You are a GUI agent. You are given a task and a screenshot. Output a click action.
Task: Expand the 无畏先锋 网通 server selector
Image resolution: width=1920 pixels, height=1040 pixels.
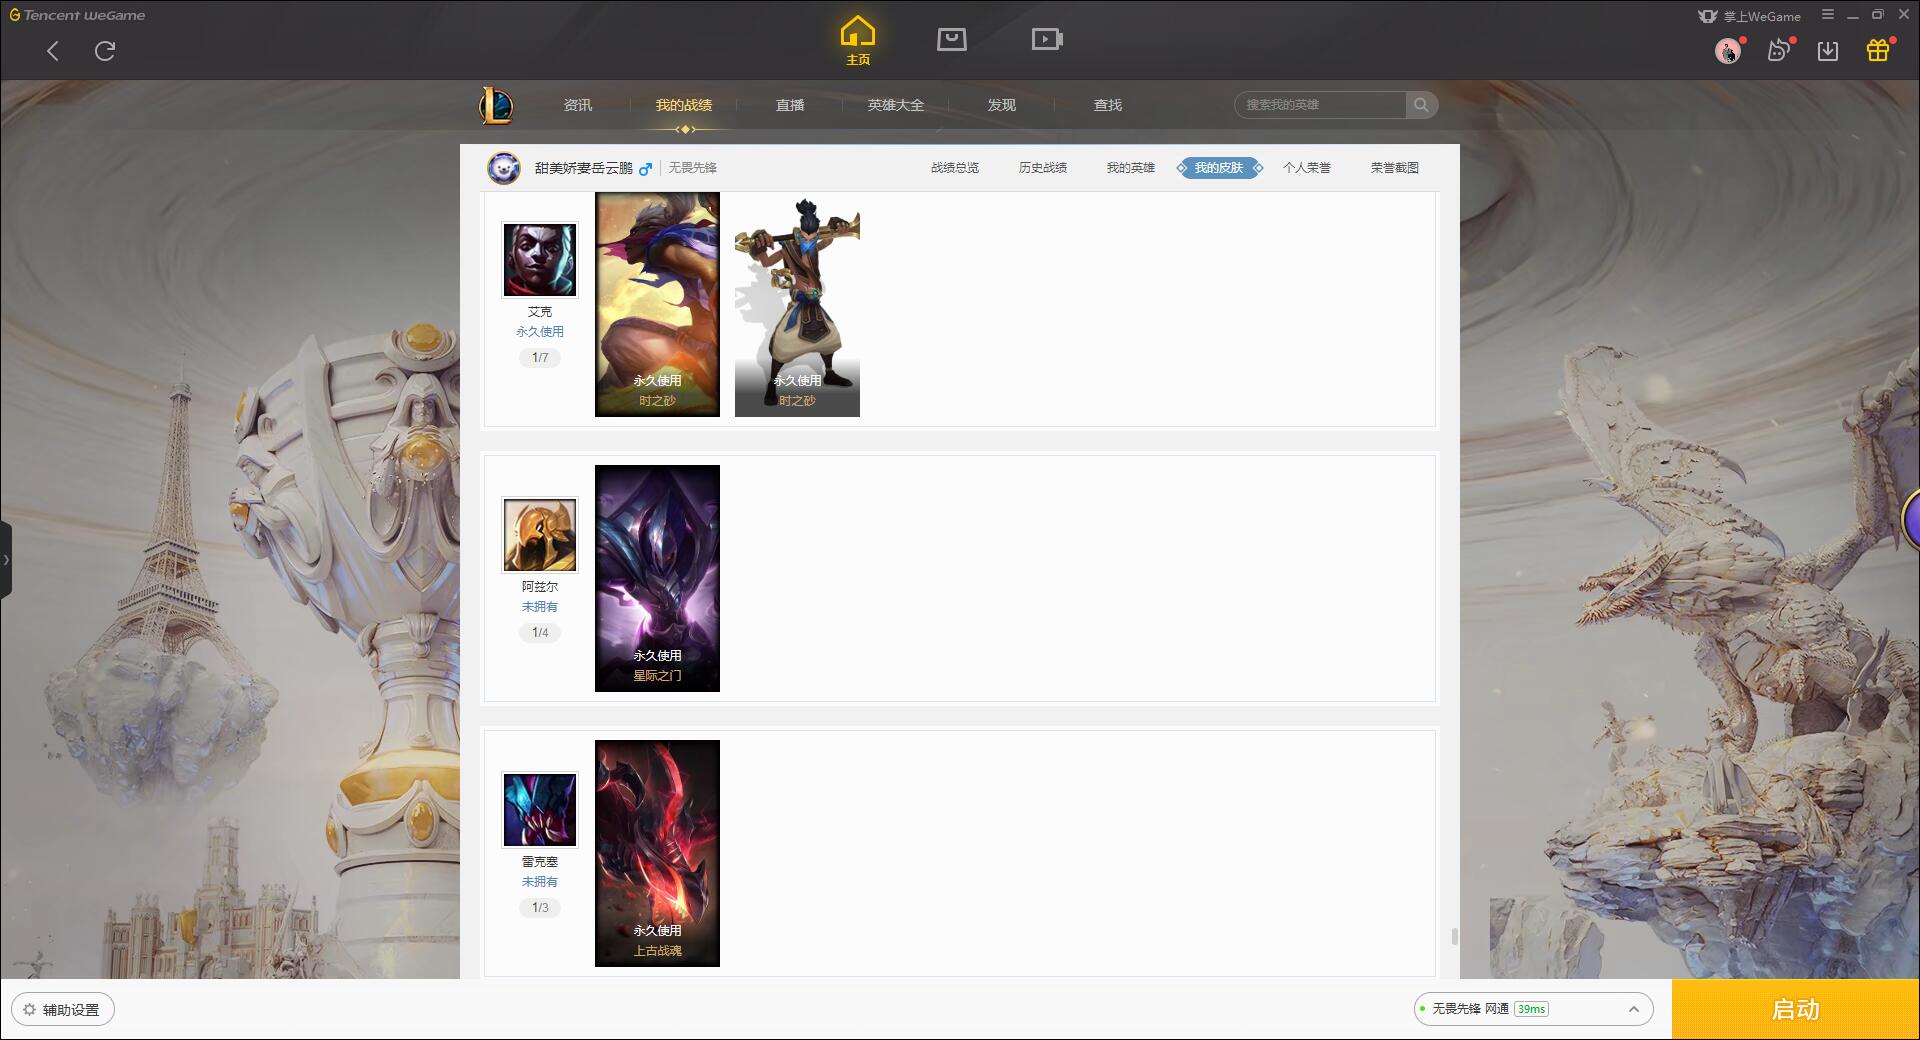point(1533,1009)
